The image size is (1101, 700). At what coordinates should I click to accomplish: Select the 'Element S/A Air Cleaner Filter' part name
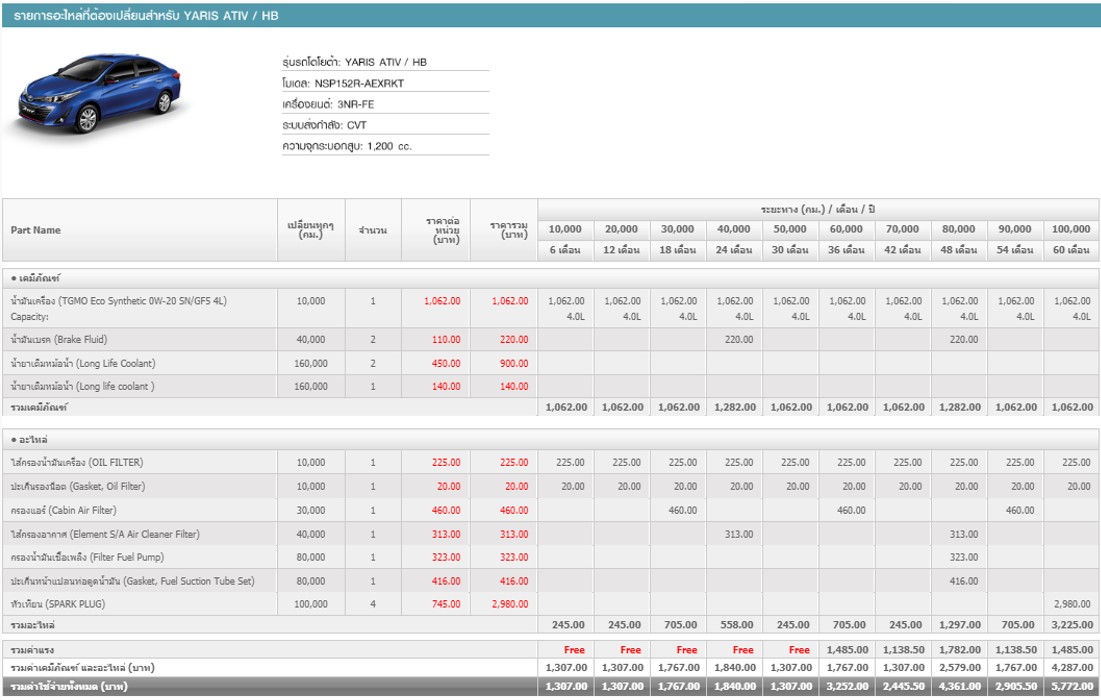point(105,534)
